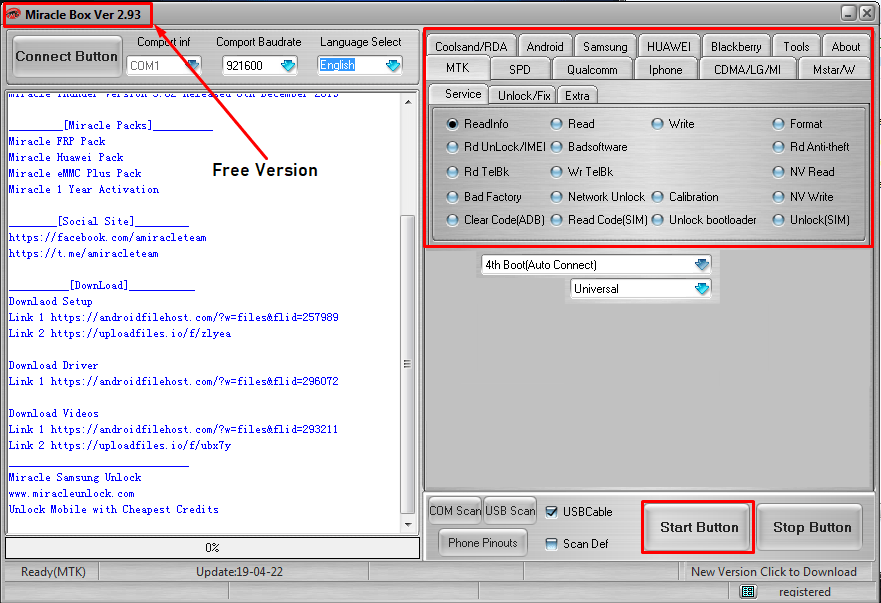The height and width of the screenshot is (603, 881).
Task: Open the CDMA/LG/MI tab
Action: [x=747, y=70]
